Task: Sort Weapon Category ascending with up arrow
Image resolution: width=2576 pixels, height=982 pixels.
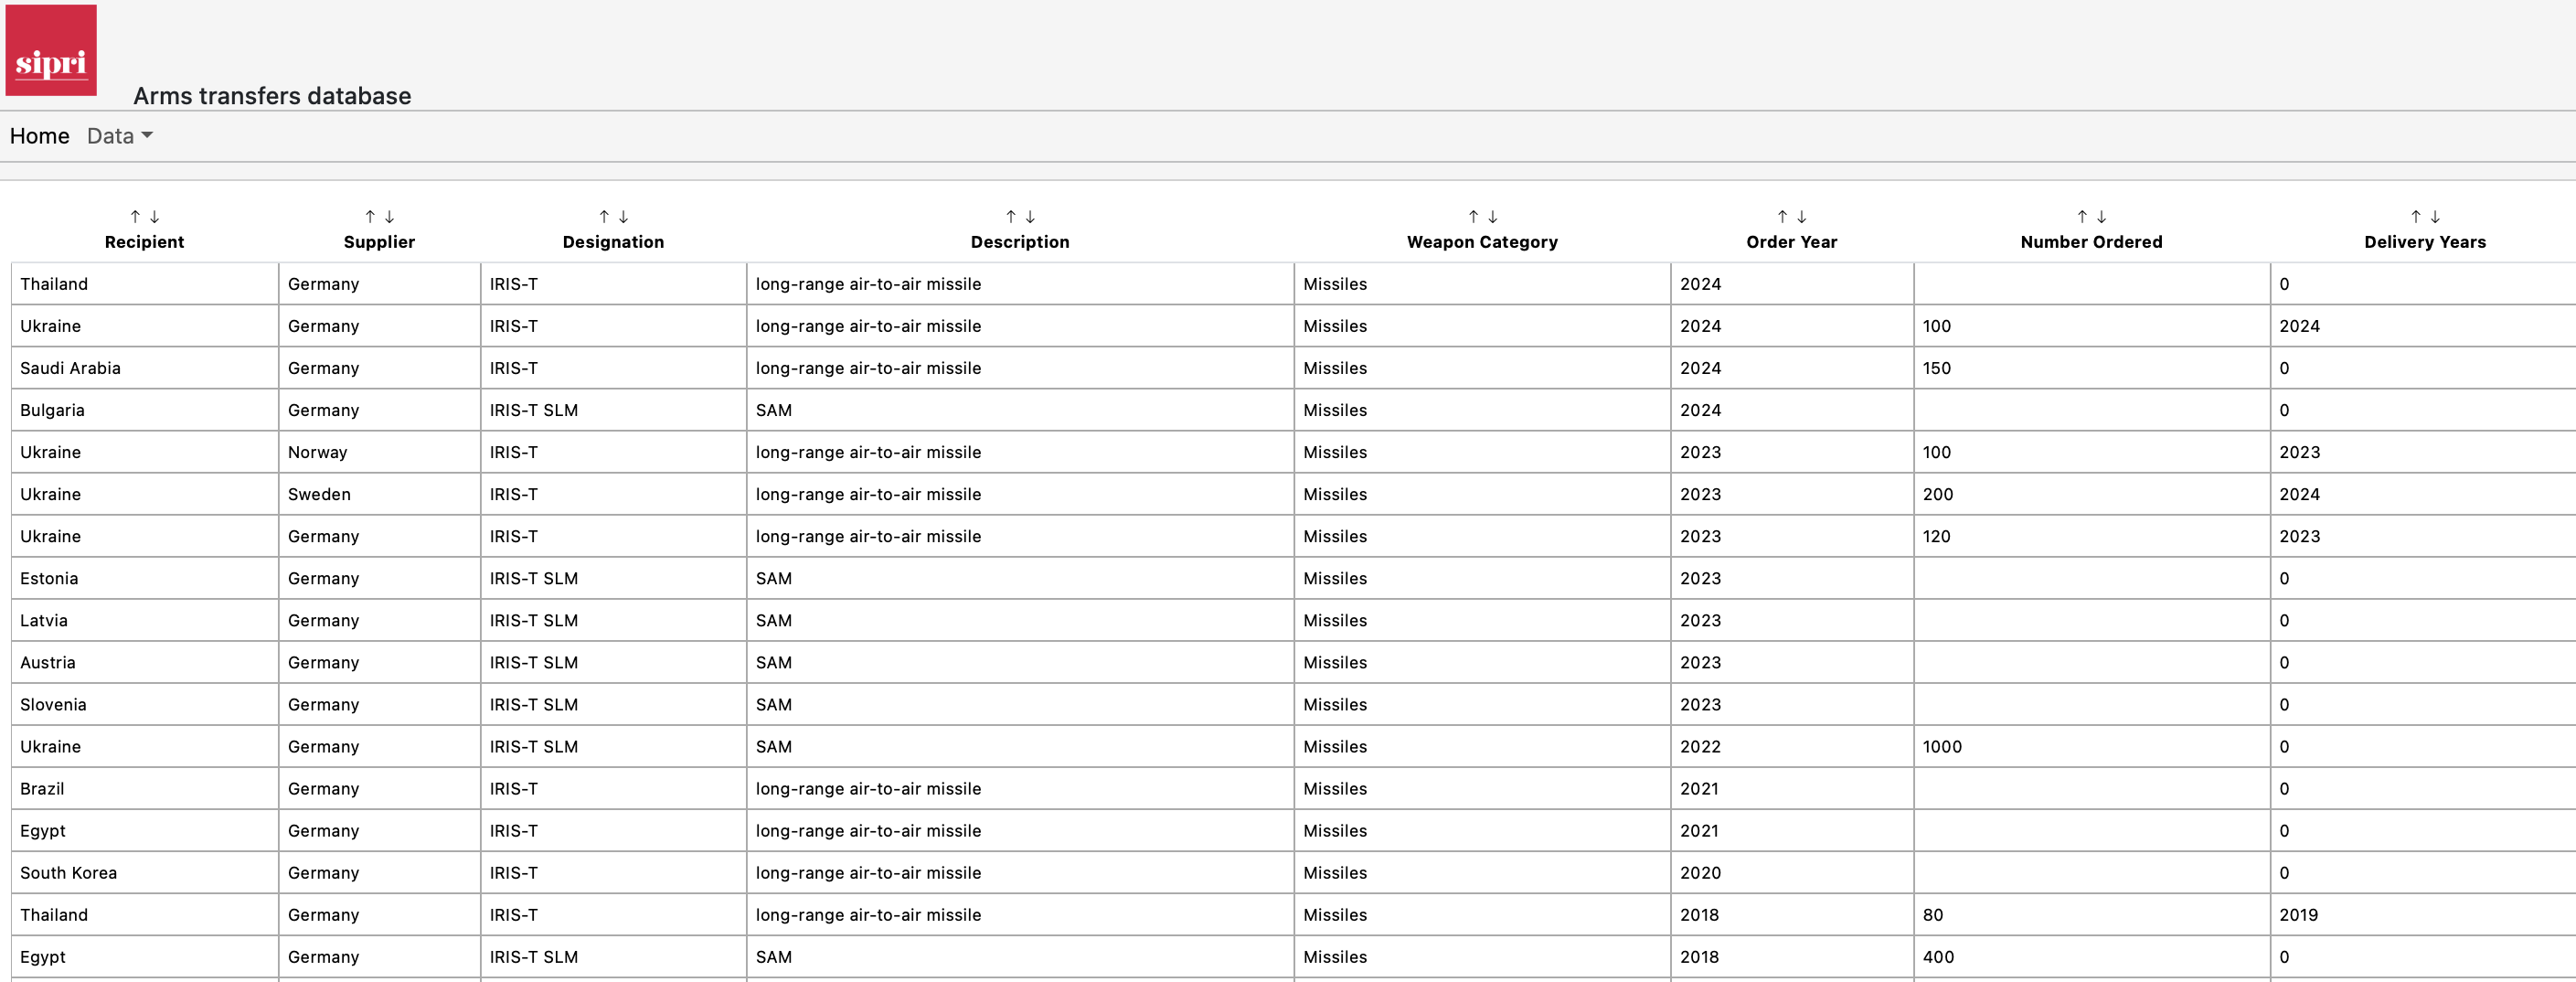Action: click(x=1473, y=216)
